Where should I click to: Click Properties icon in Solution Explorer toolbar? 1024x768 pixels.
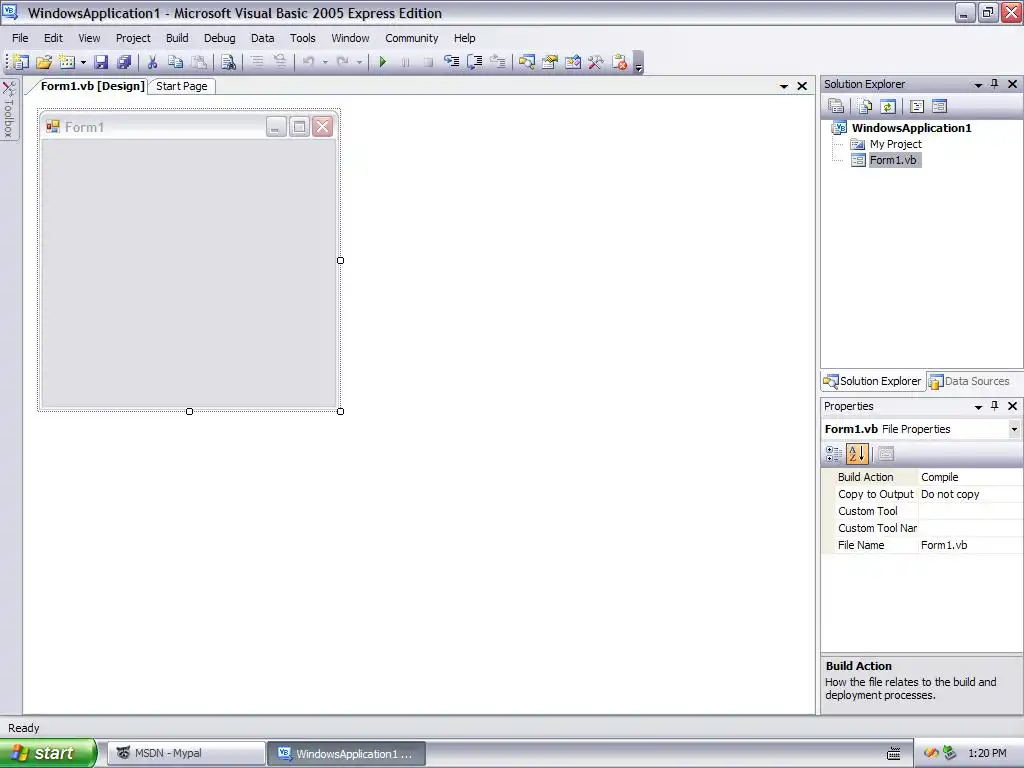tap(836, 106)
